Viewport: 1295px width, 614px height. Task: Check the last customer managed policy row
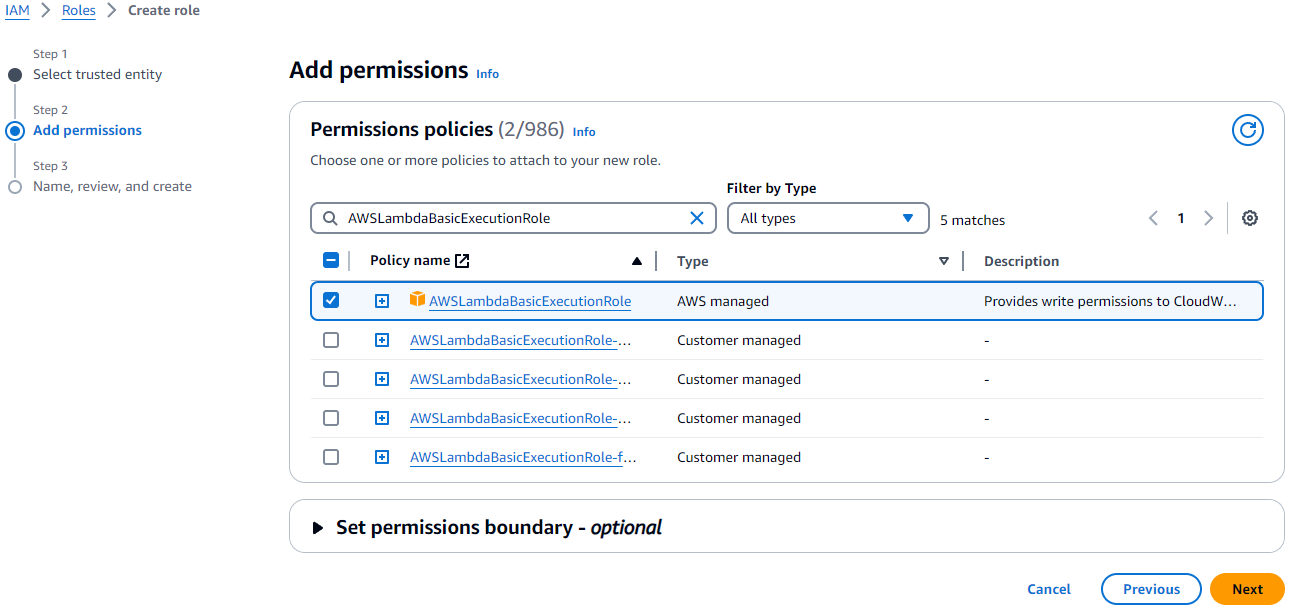pos(331,457)
